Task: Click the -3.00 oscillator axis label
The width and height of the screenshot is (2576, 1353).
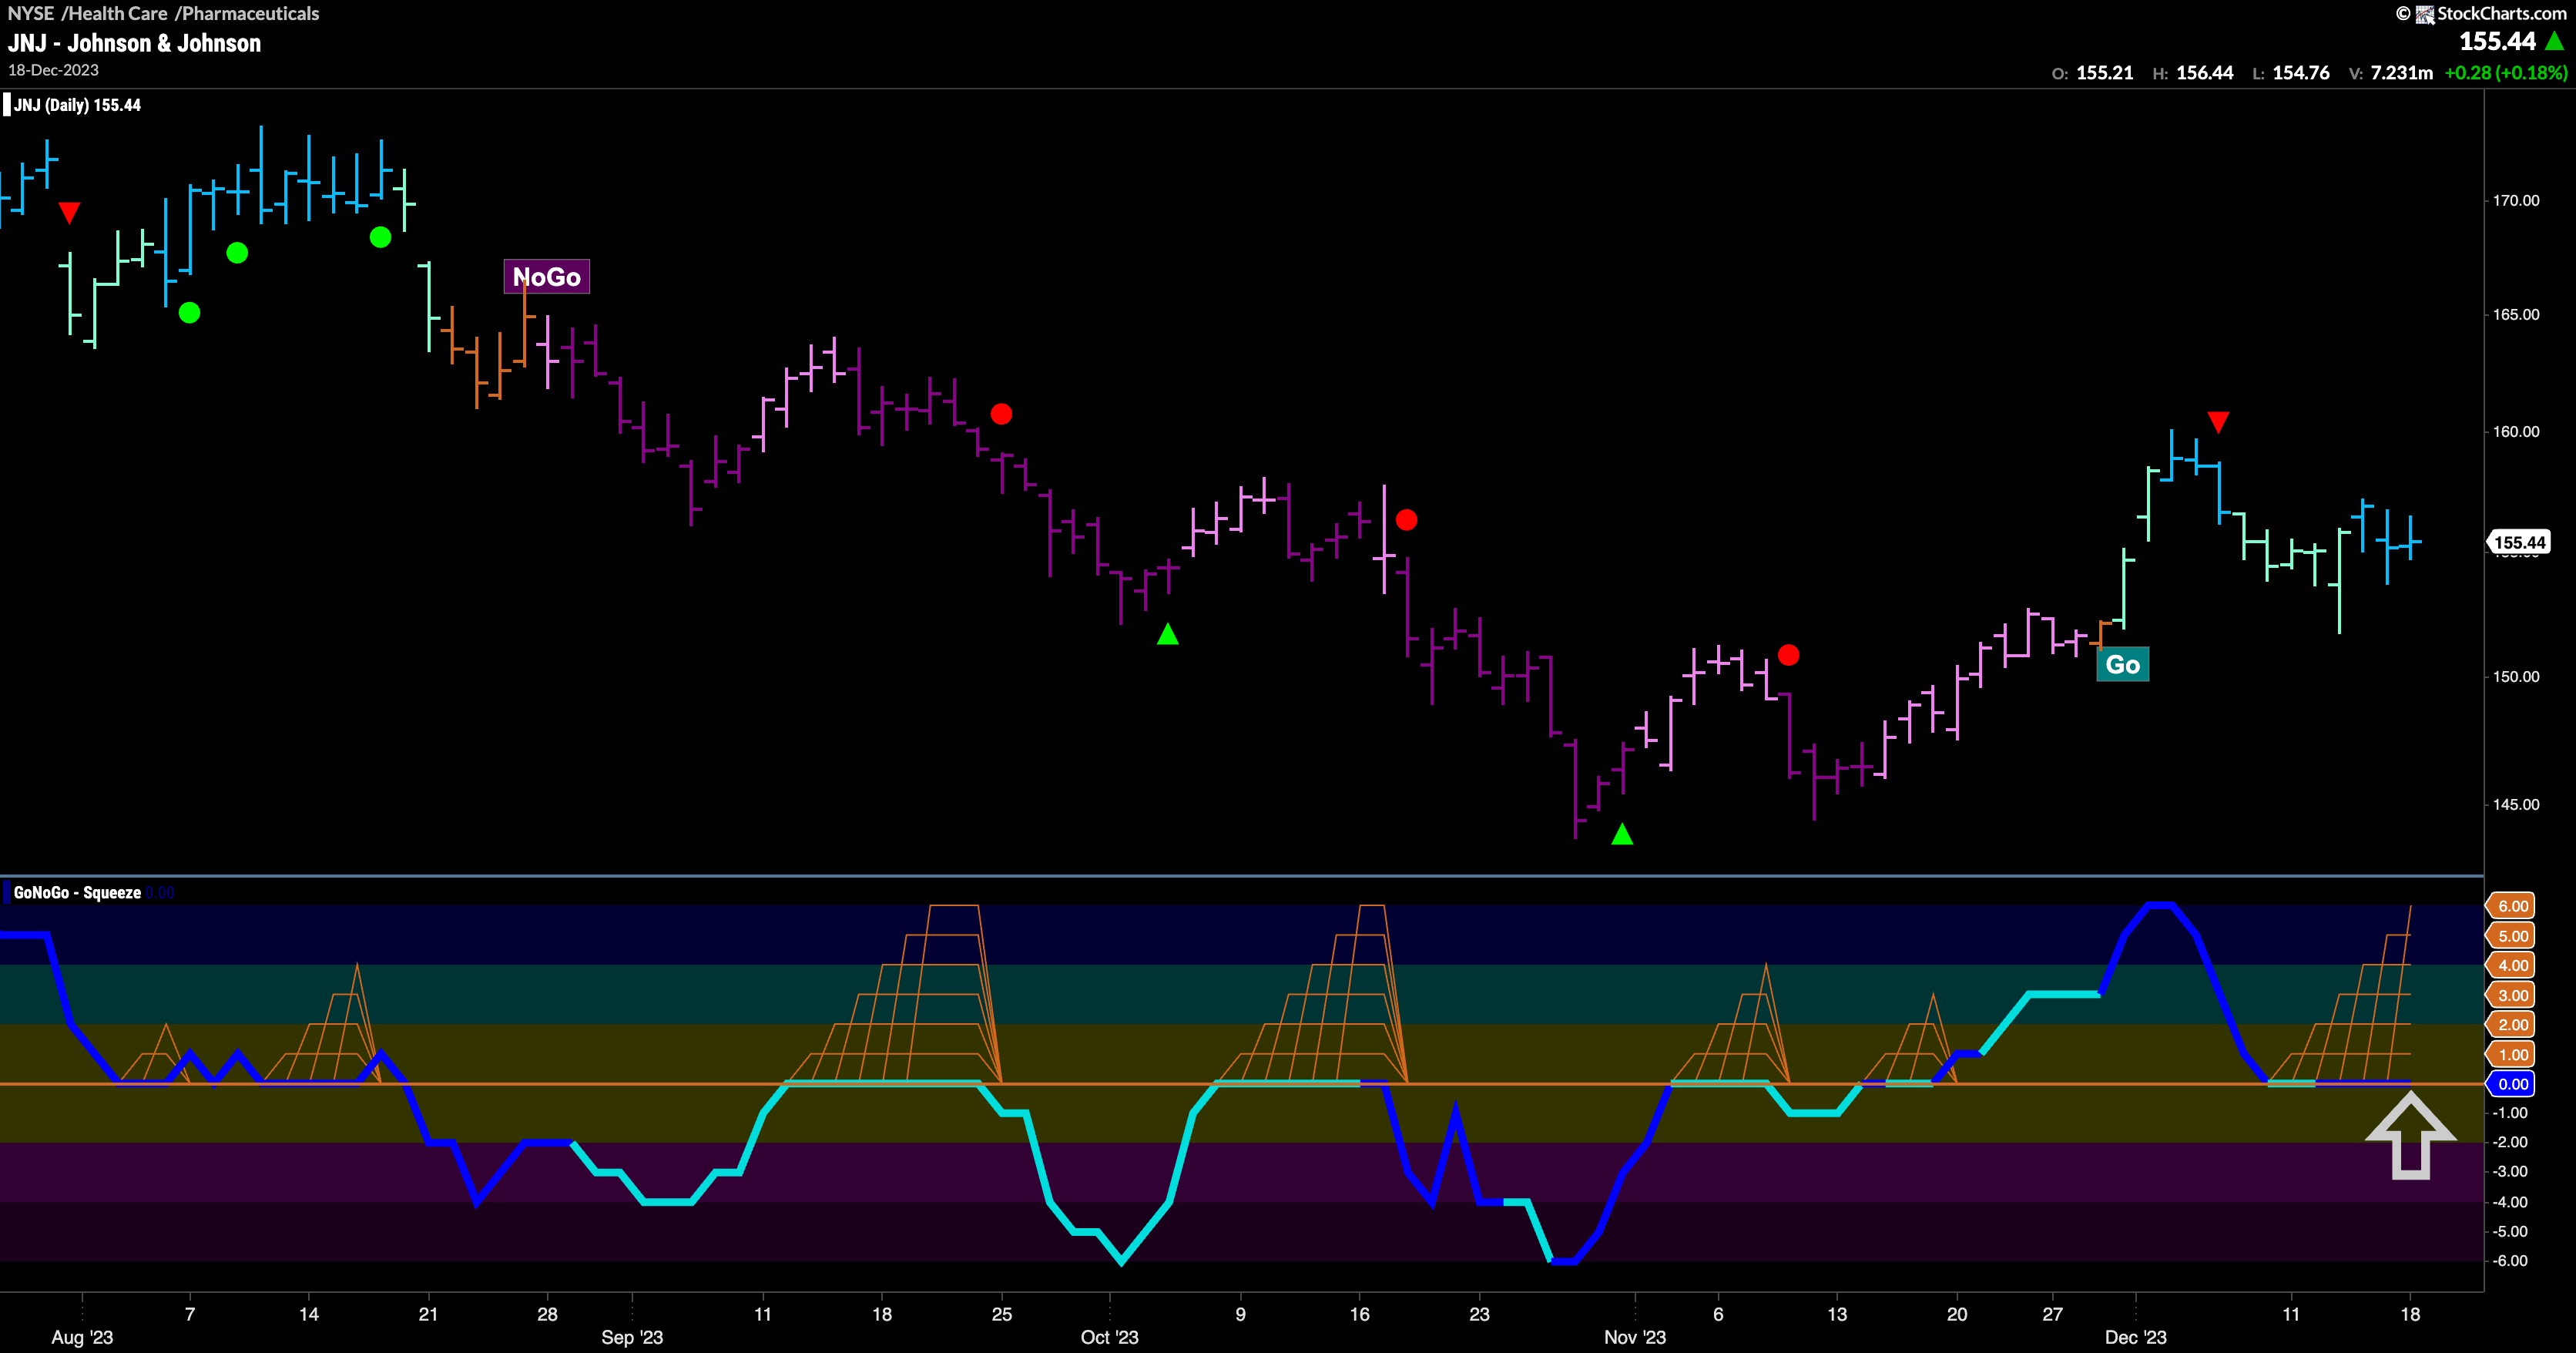Action: (2510, 1172)
